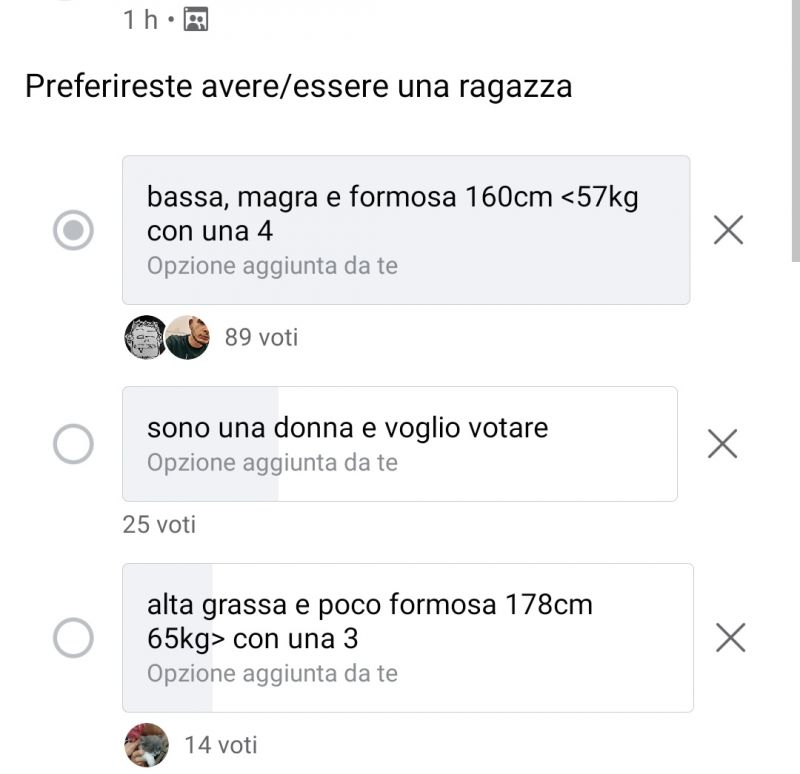This screenshot has width=800, height=774.
Task: Open the 14 voti voter list
Action: click(221, 745)
